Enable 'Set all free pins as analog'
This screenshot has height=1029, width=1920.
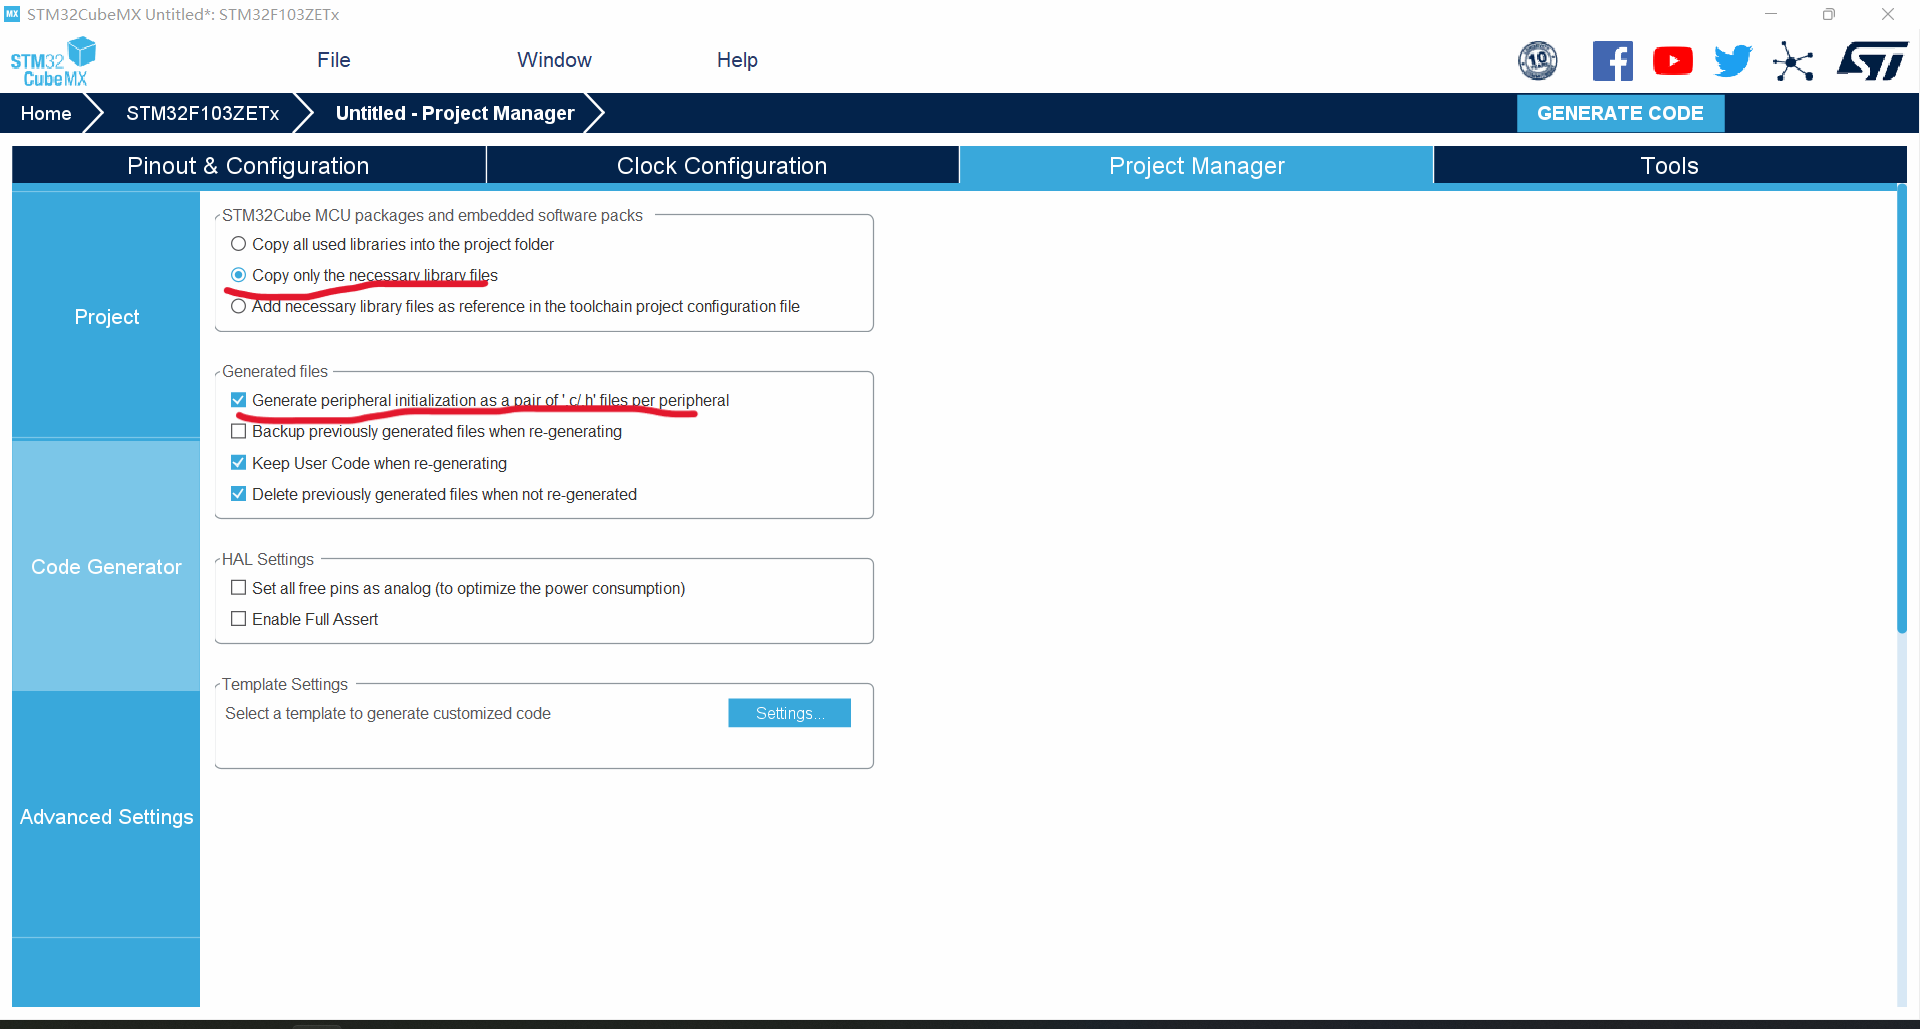coord(238,588)
